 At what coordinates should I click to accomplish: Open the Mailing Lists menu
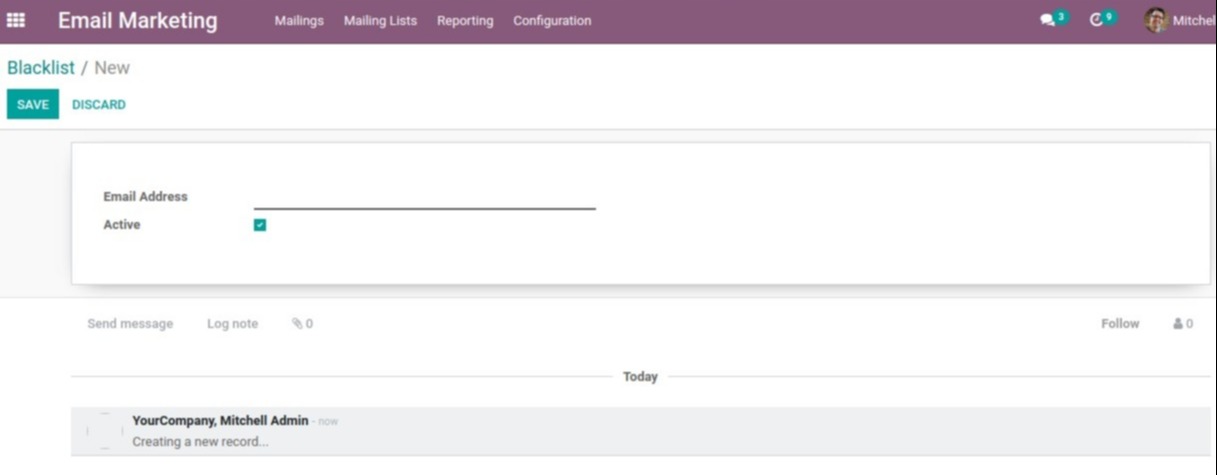point(380,21)
